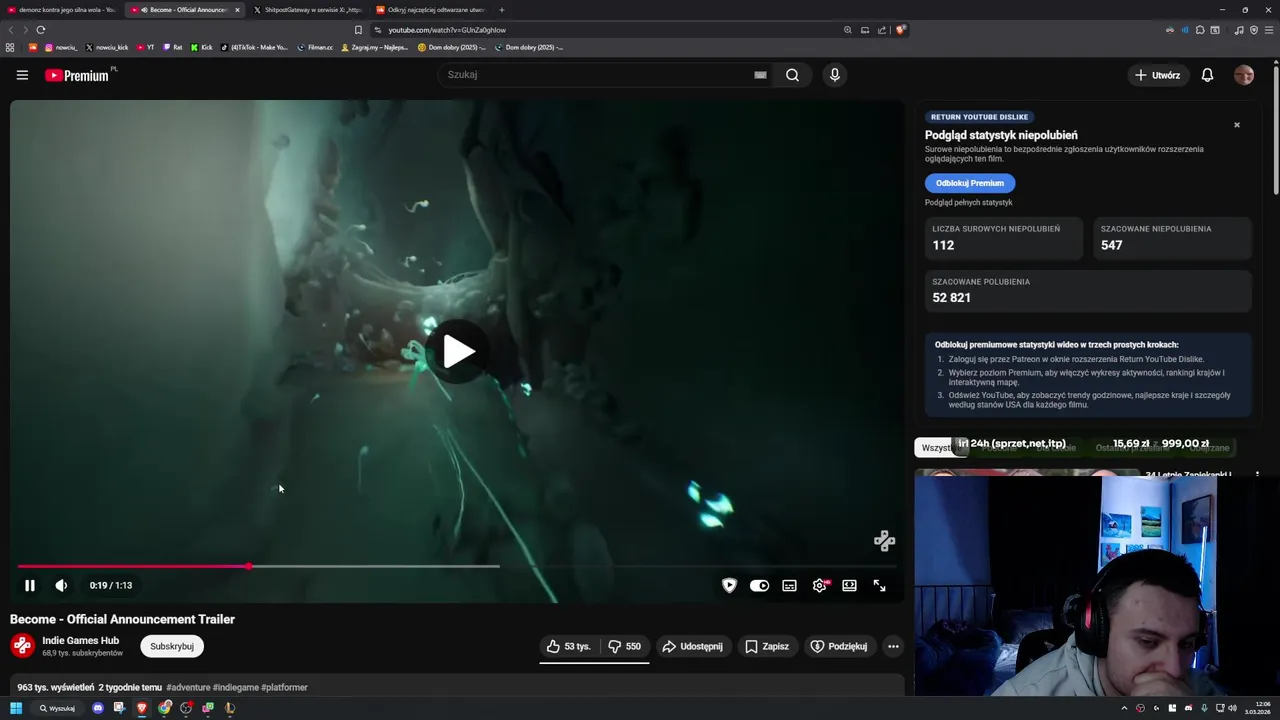Open more actions three-dot menu
1280x720 pixels.
pos(893,646)
